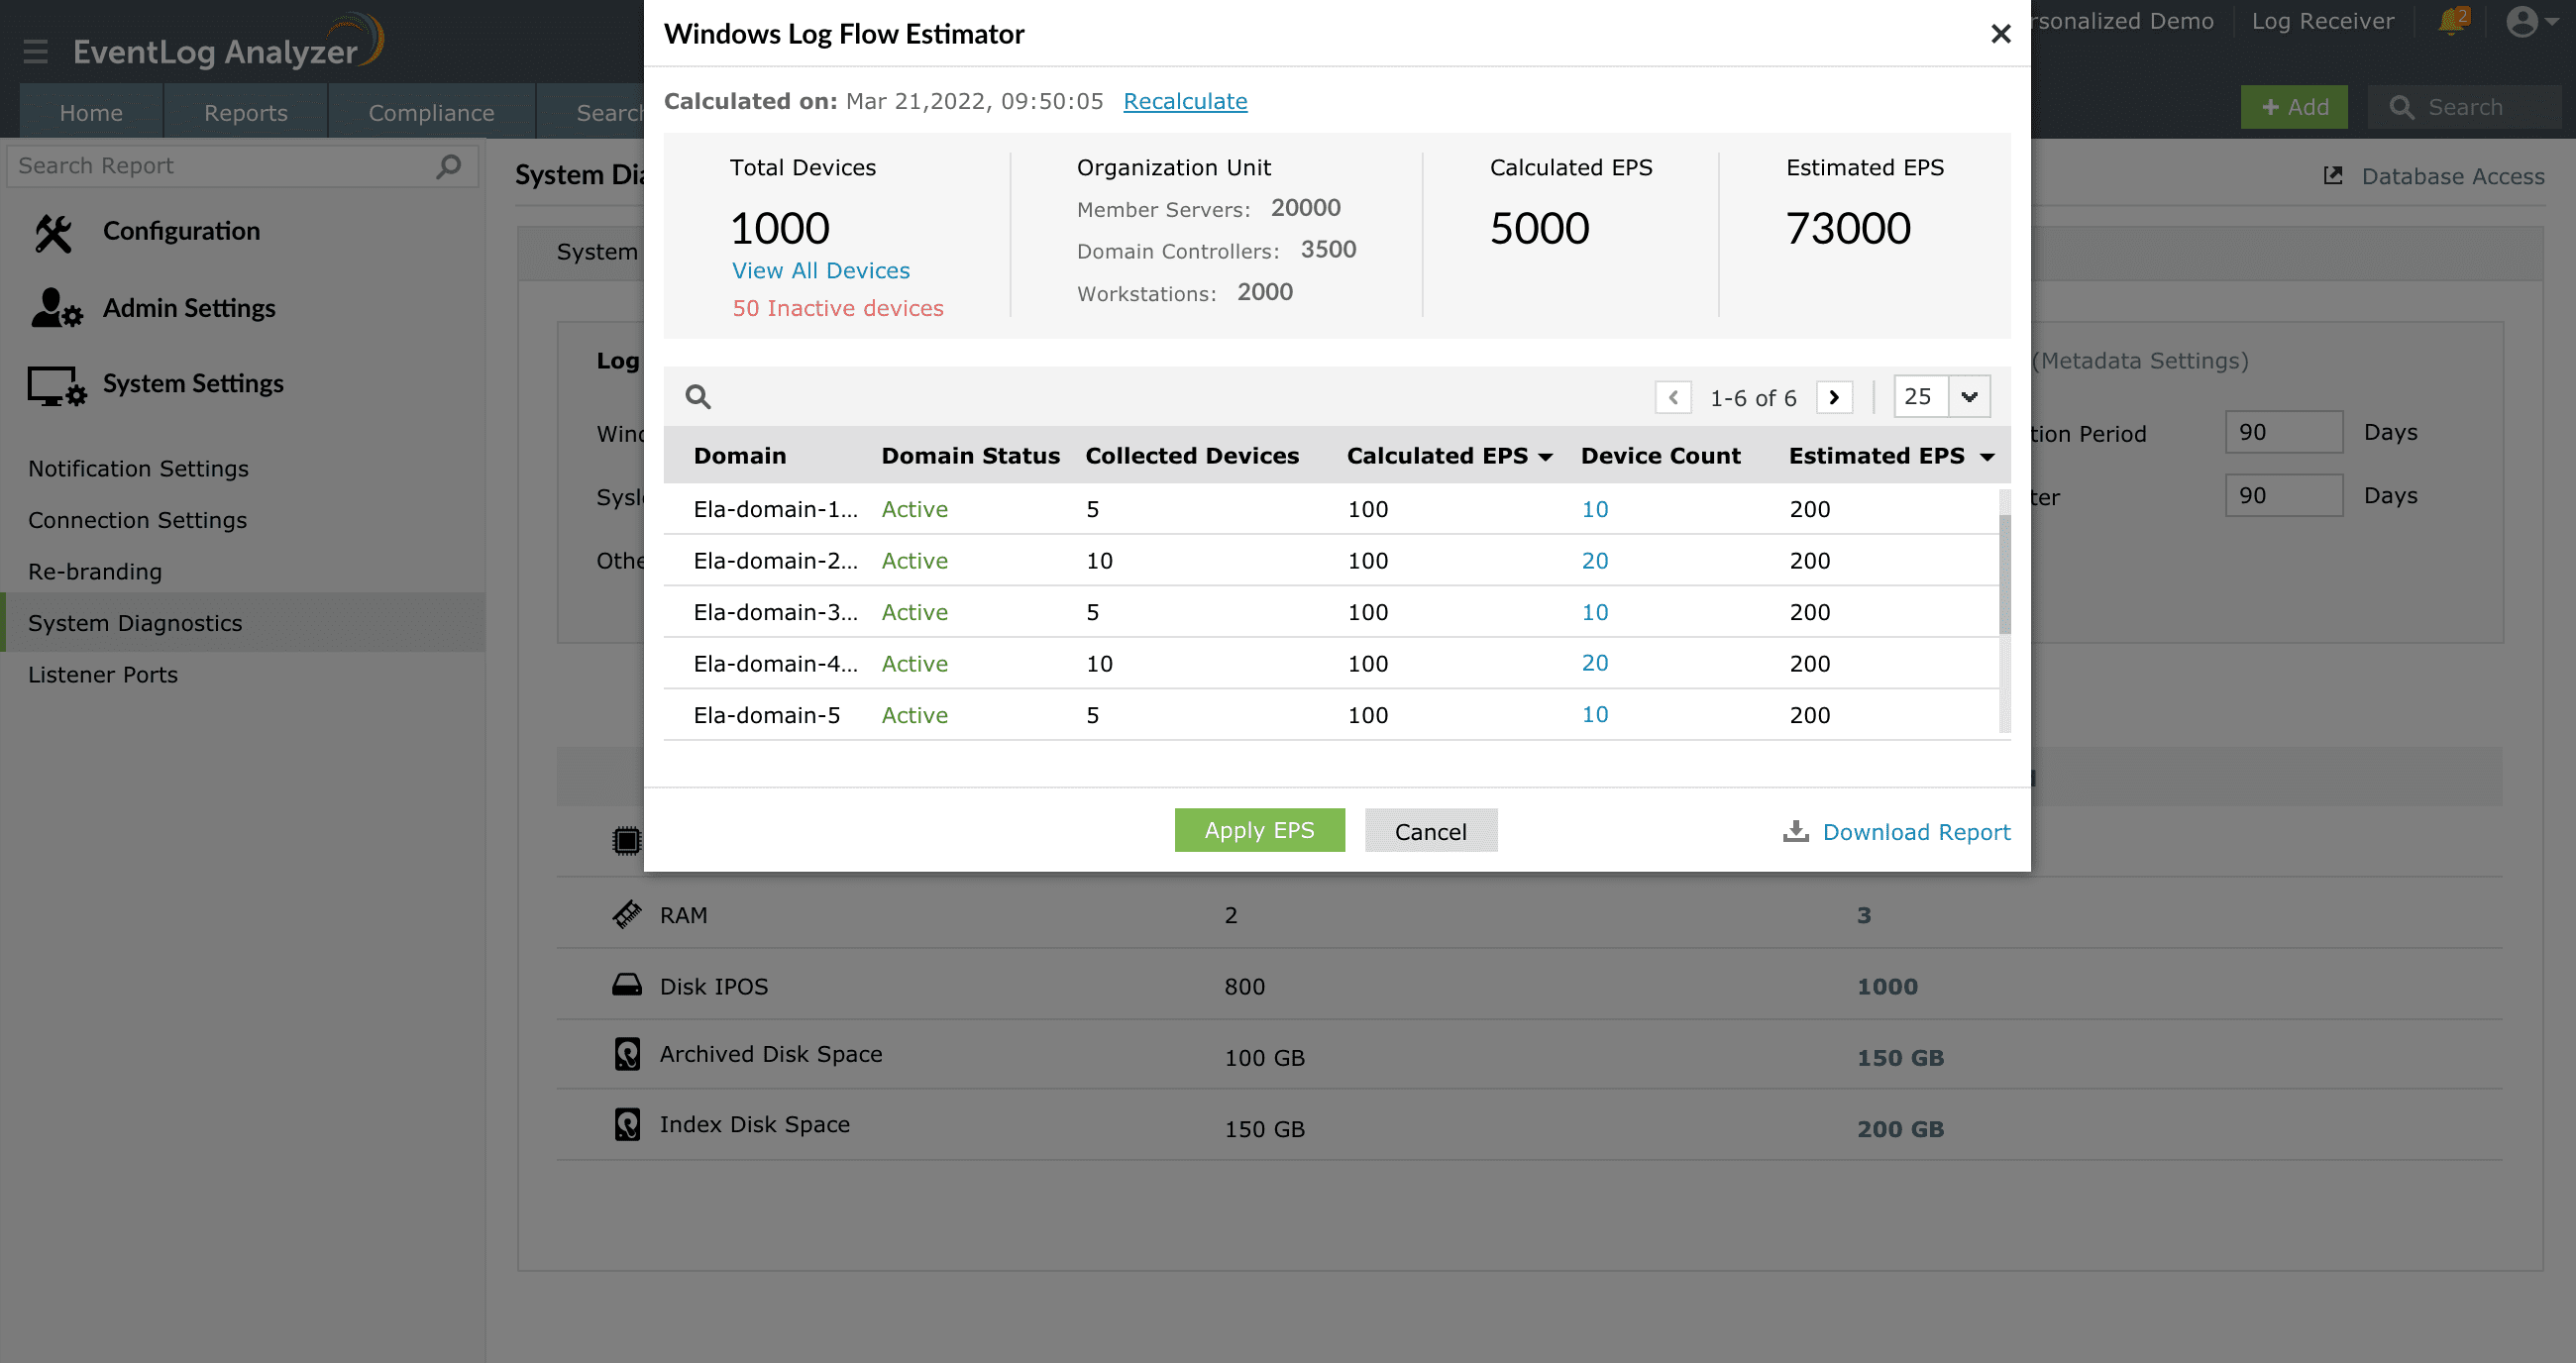Click the download icon beside Download Report
Image resolution: width=2576 pixels, height=1363 pixels.
[1795, 831]
